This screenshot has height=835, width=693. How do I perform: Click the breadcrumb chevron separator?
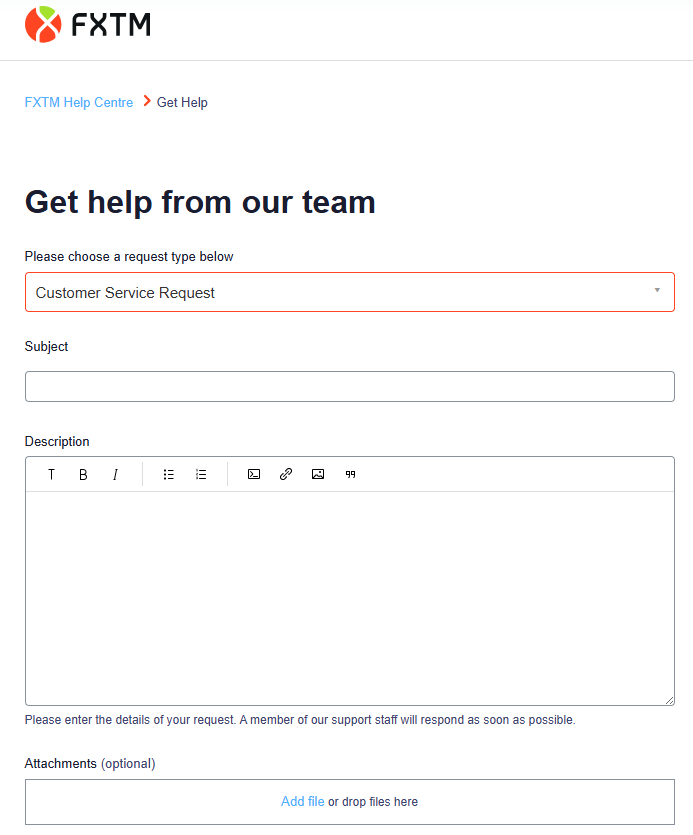coord(147,101)
